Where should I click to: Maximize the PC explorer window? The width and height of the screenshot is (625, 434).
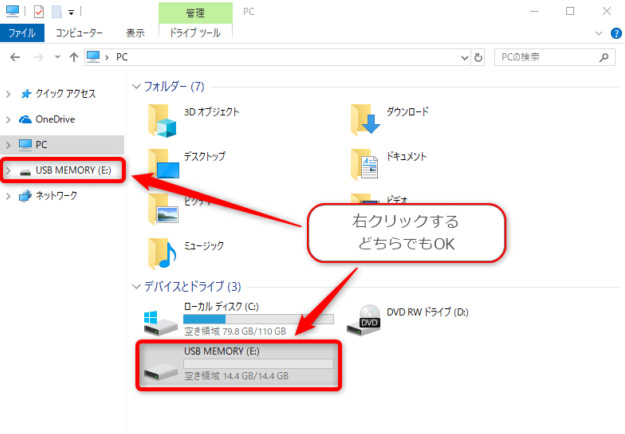[570, 11]
